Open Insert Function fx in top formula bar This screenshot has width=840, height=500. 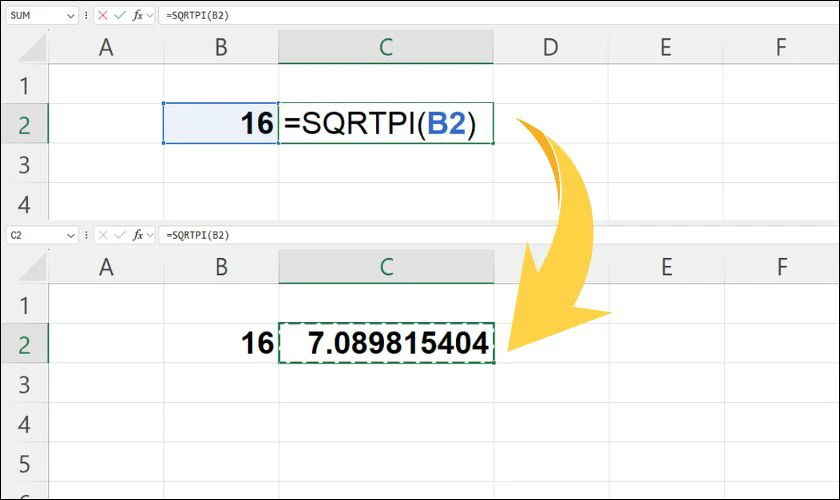point(138,16)
